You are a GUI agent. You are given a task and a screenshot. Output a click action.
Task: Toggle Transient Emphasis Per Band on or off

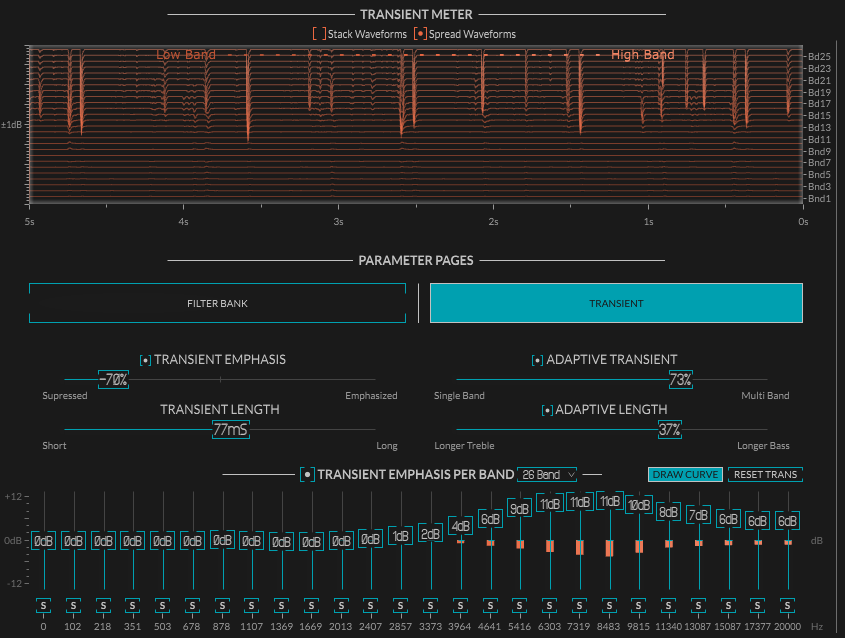point(307,475)
